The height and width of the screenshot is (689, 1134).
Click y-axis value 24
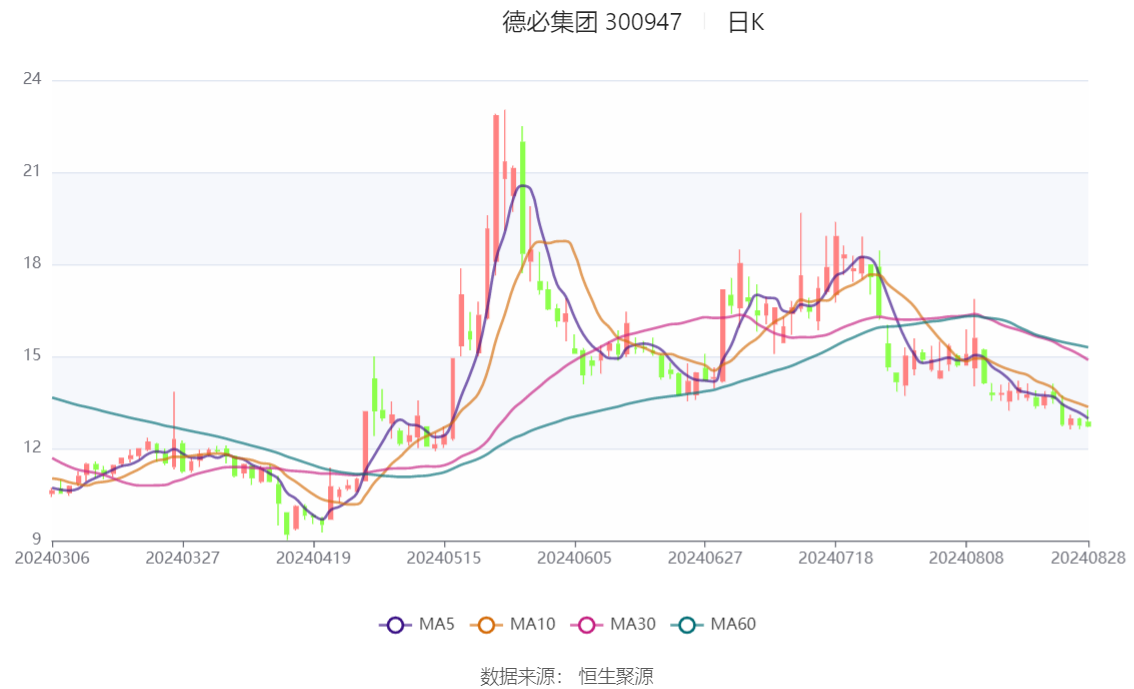coord(32,79)
